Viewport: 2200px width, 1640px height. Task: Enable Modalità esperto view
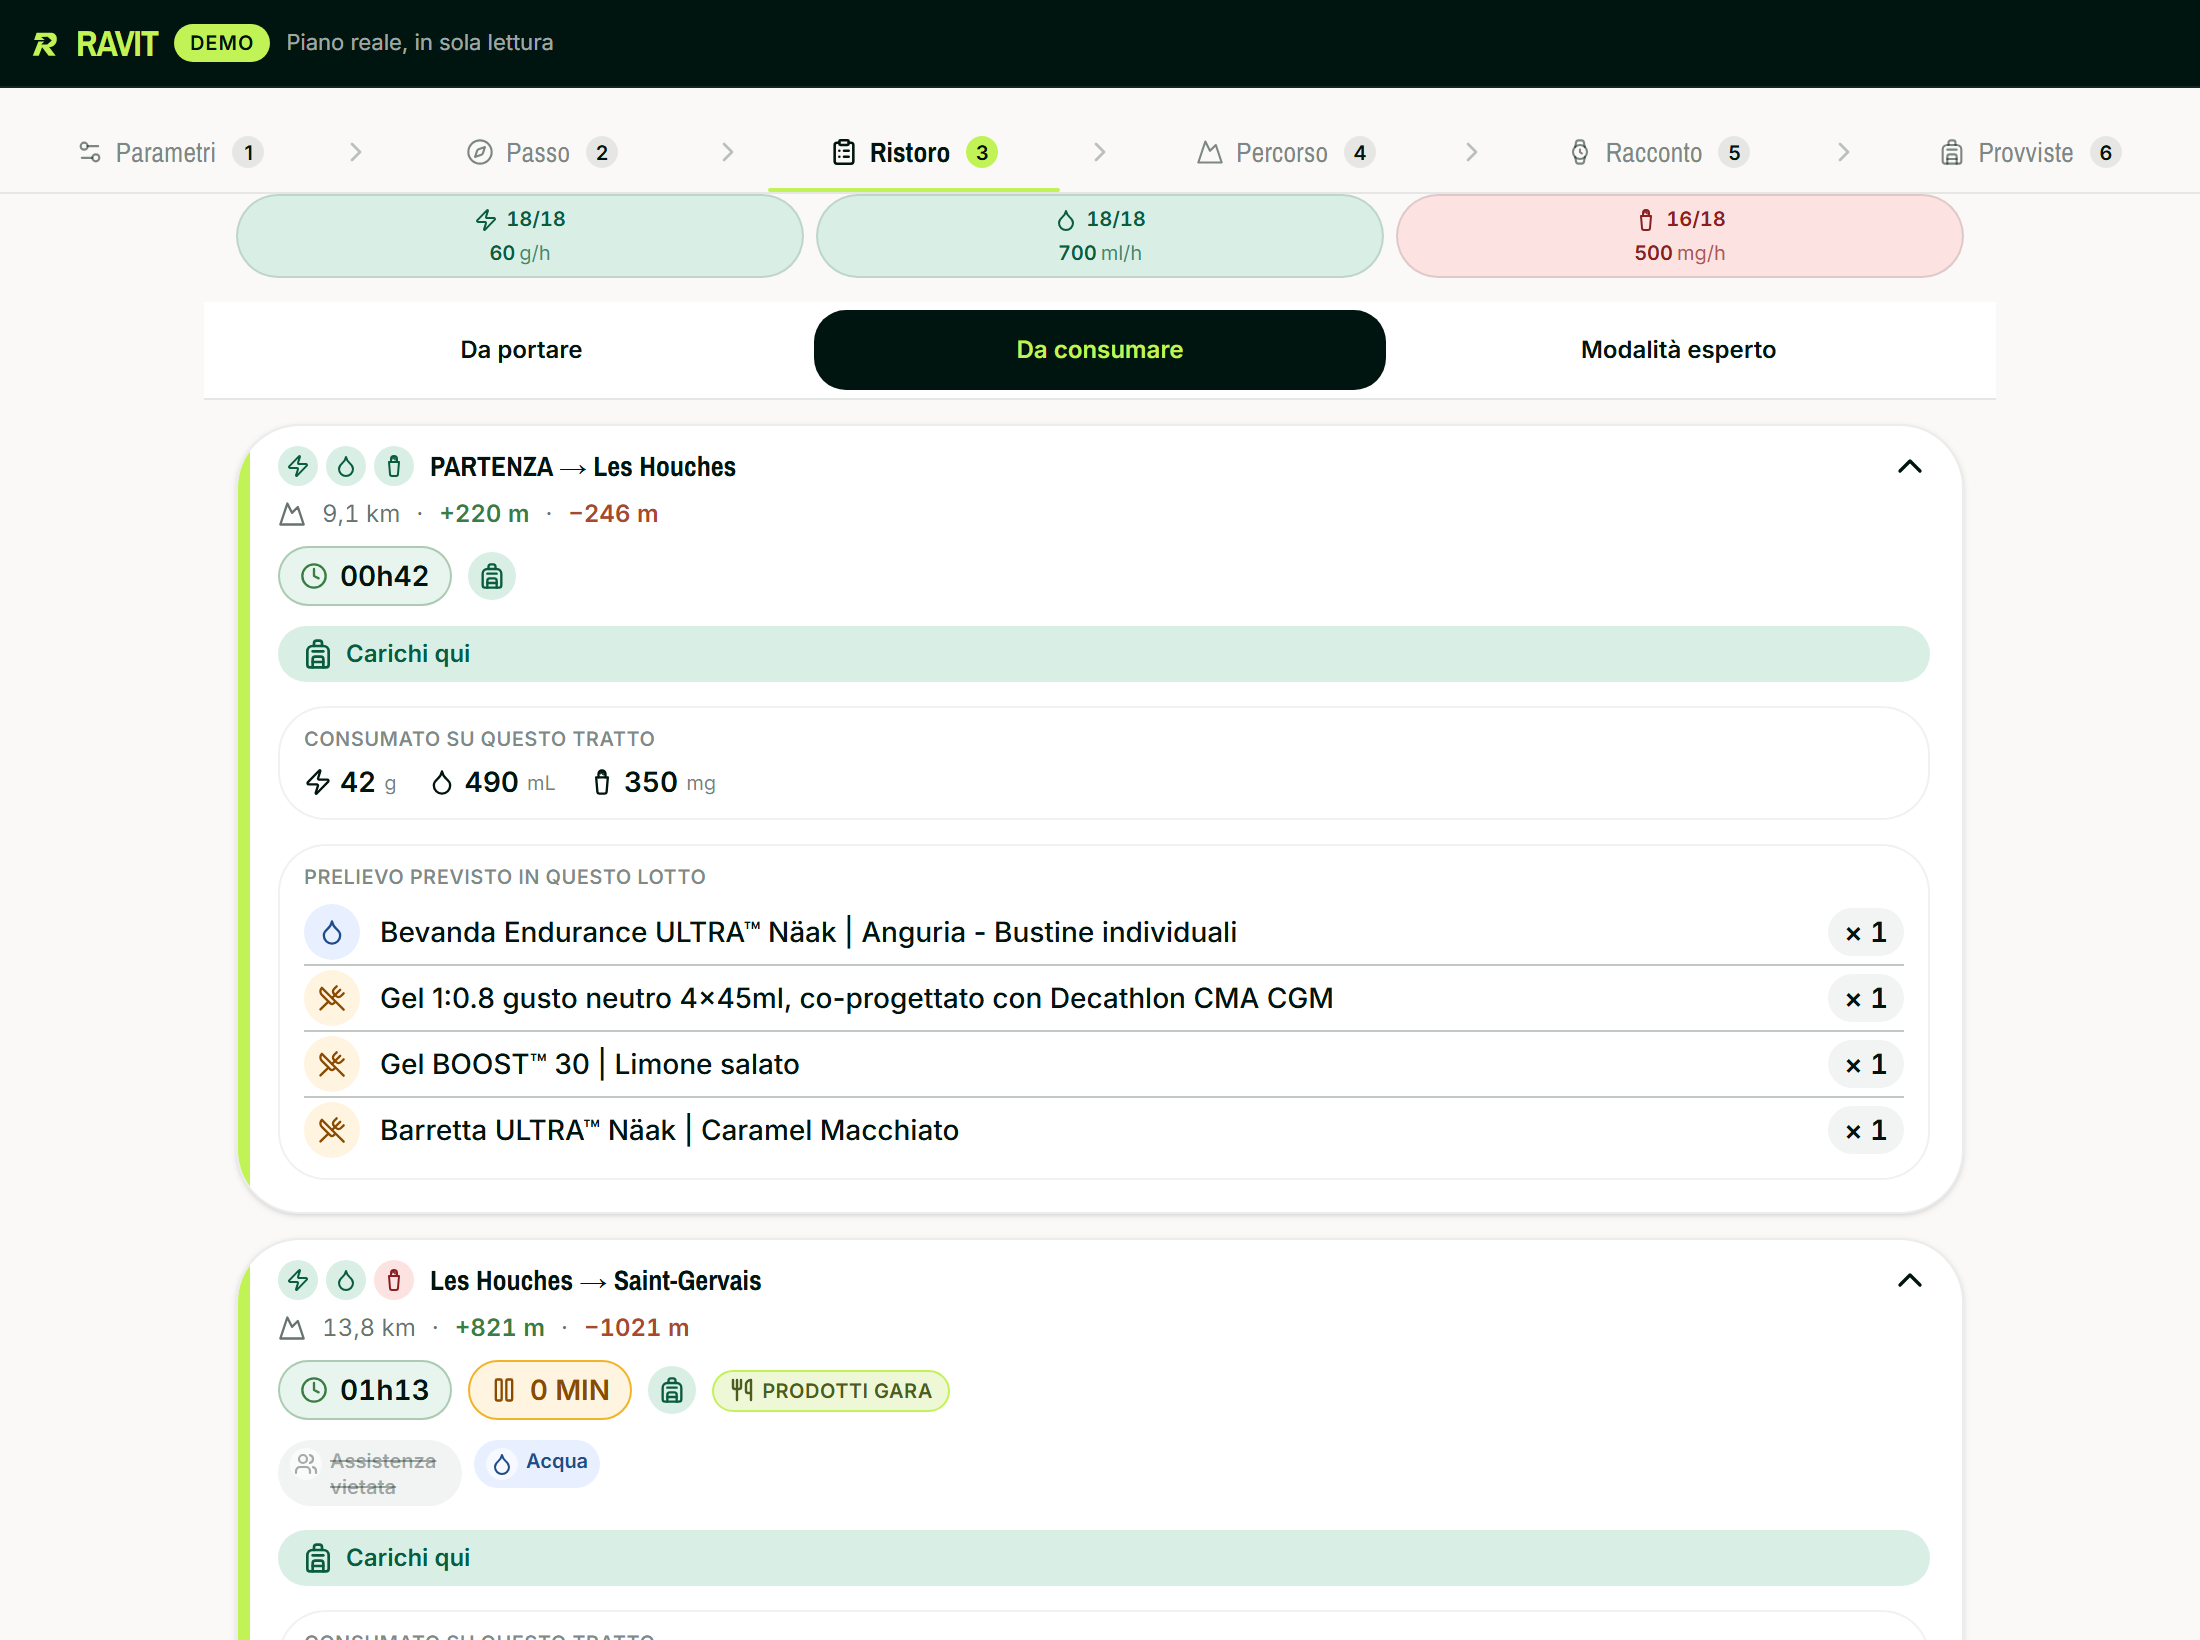[1678, 350]
